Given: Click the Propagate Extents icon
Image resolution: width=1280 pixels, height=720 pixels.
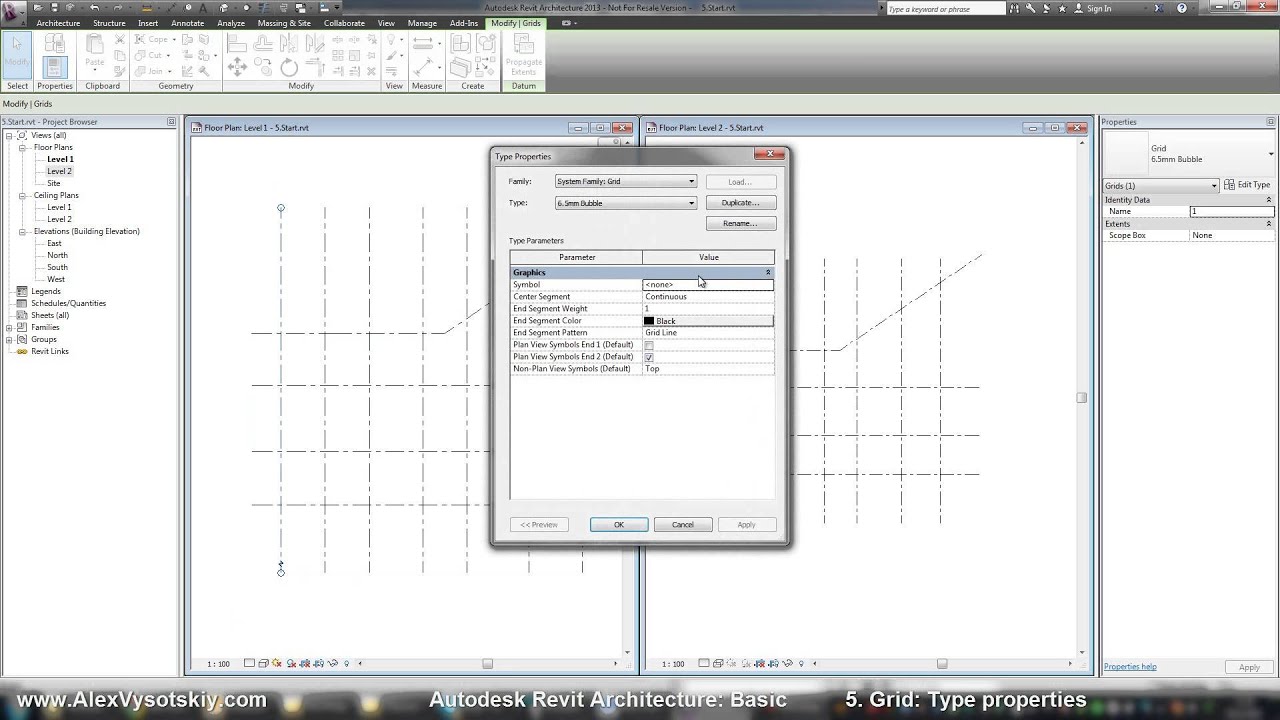Looking at the screenshot, I should pyautogui.click(x=524, y=56).
